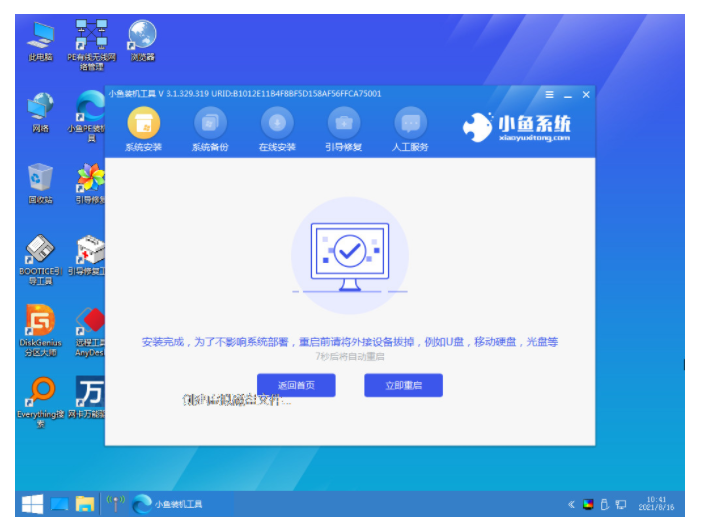Click the USB device tray icon

[x=605, y=504]
